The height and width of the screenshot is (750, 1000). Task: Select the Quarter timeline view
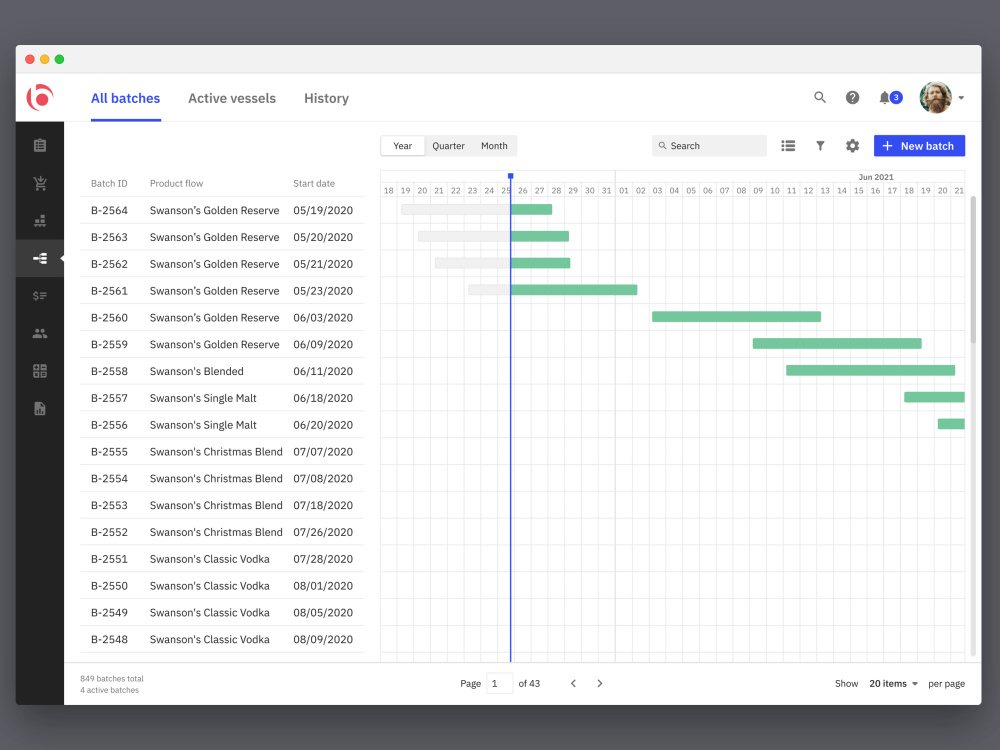448,146
